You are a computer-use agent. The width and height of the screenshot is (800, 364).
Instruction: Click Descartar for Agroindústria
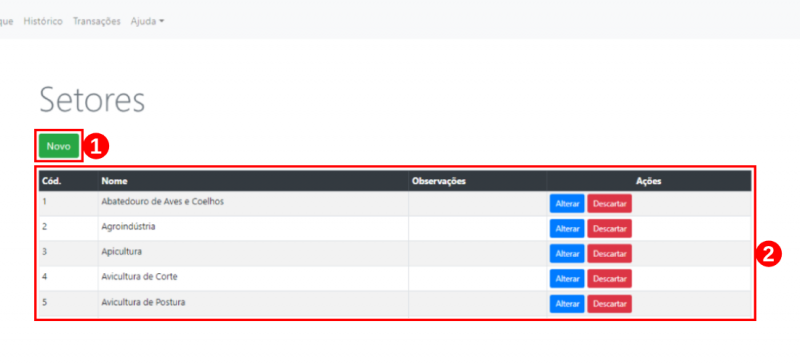coord(609,229)
